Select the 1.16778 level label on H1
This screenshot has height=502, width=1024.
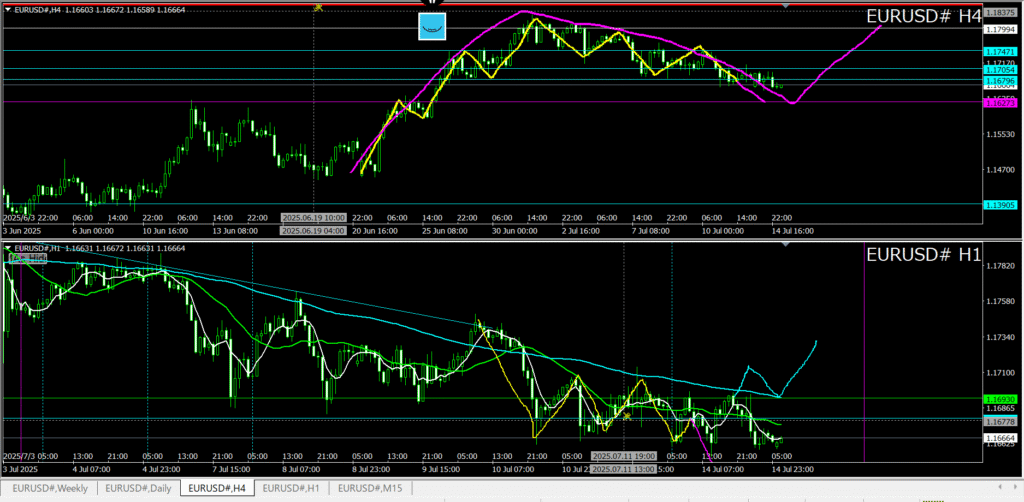pos(1000,422)
